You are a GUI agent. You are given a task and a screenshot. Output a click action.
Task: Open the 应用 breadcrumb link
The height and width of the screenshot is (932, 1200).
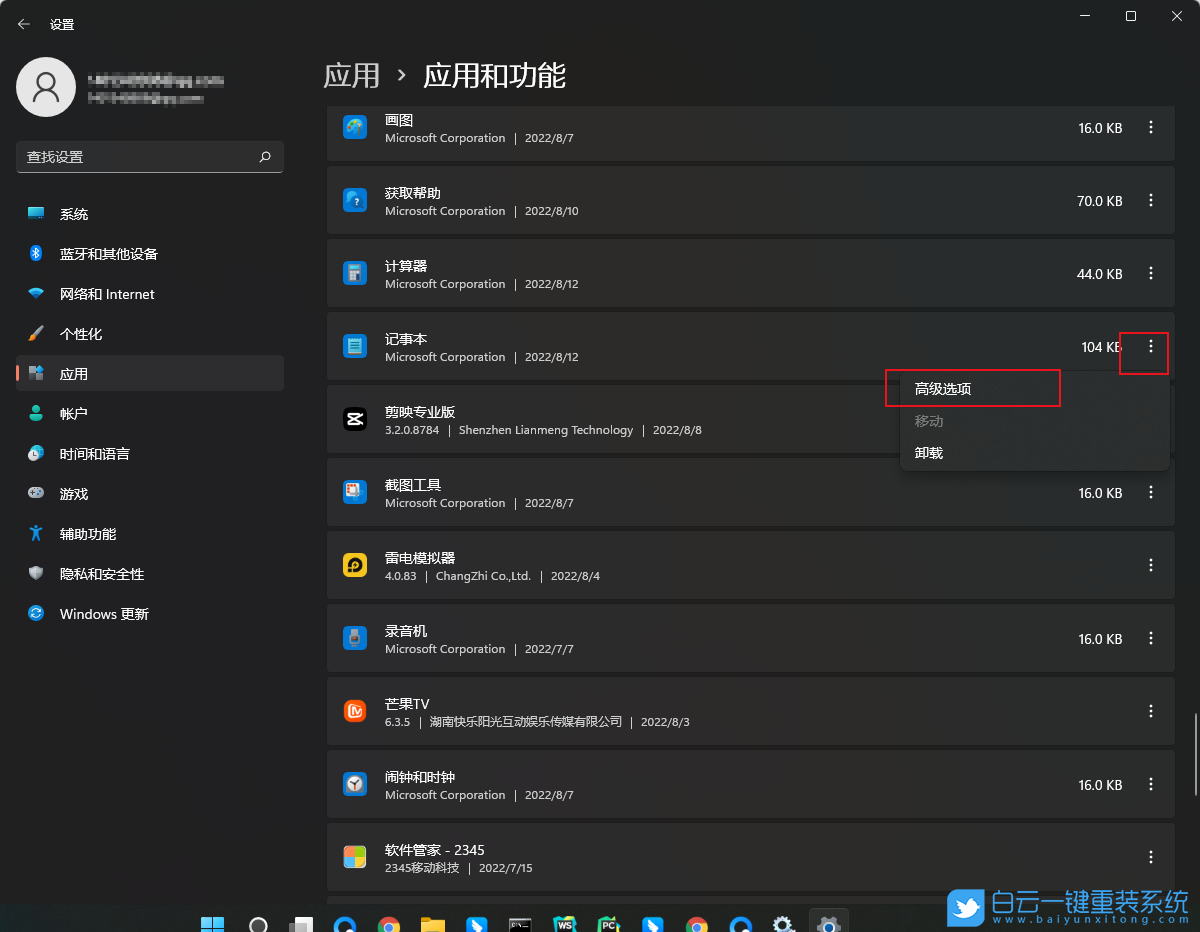pyautogui.click(x=351, y=76)
